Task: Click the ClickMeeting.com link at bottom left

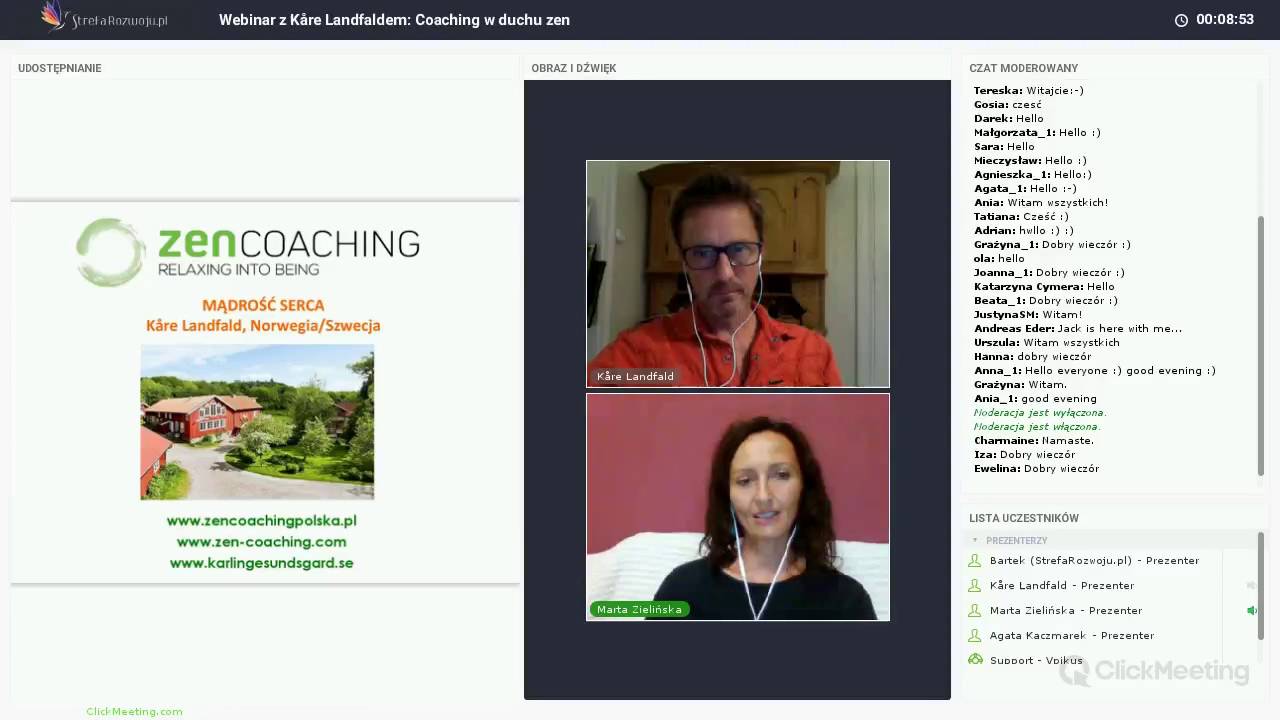Action: click(x=134, y=712)
